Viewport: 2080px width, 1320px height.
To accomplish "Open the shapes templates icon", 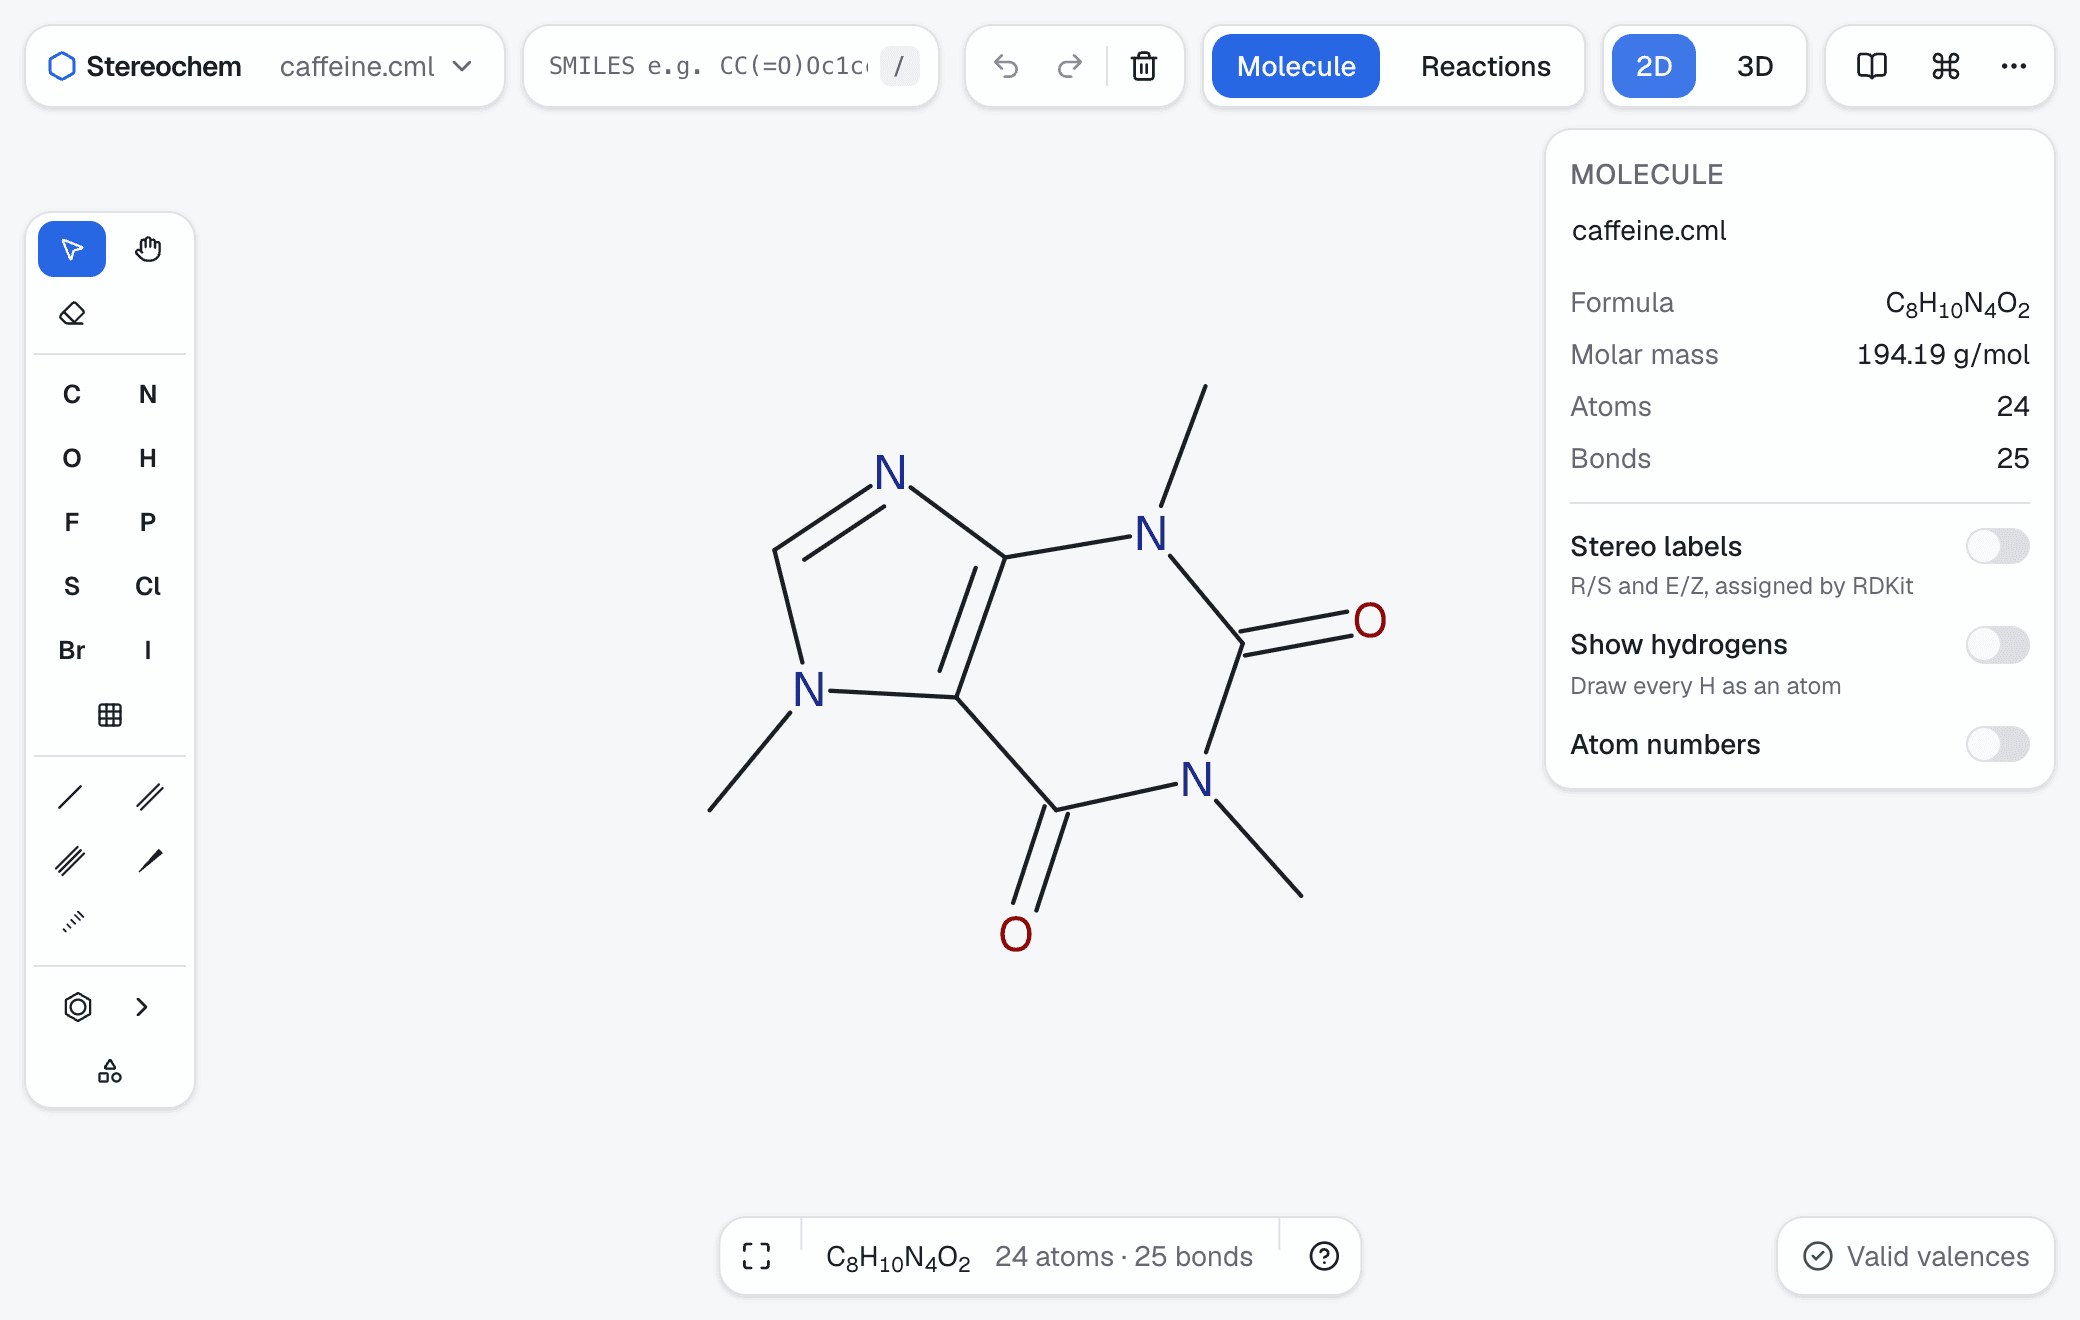I will click(110, 1071).
